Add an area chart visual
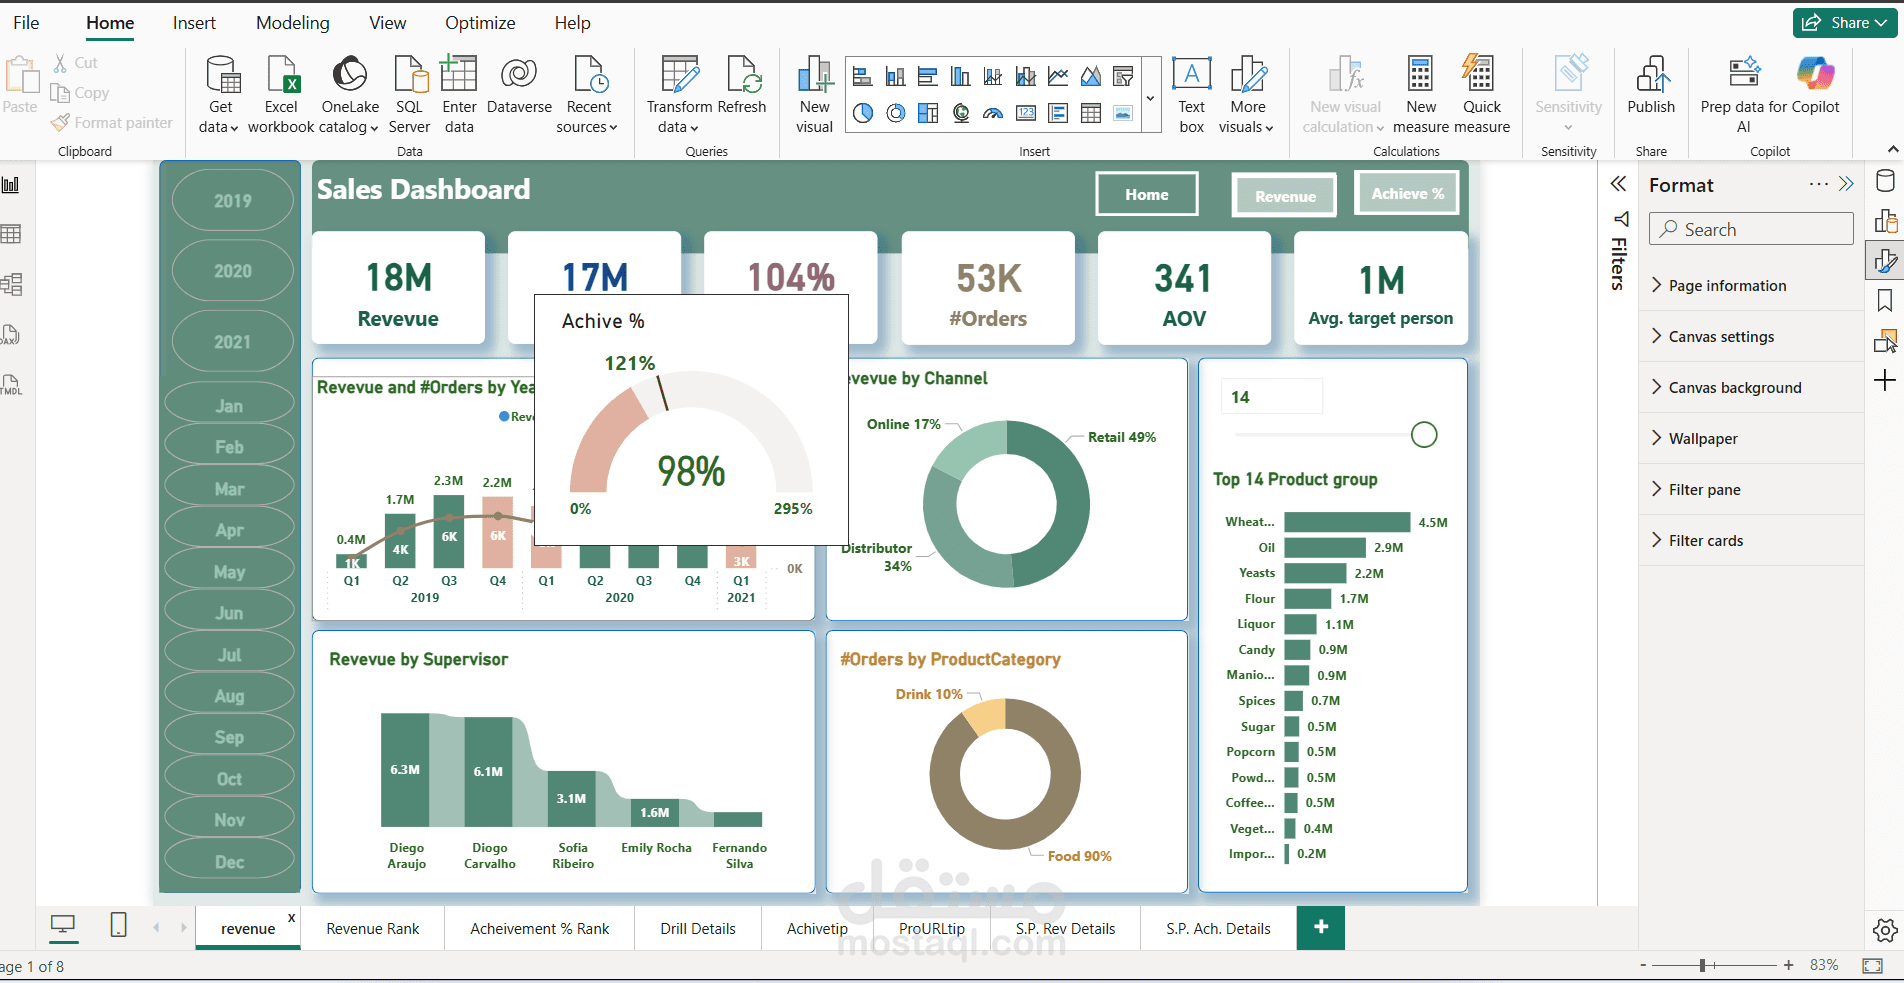 pyautogui.click(x=1091, y=77)
